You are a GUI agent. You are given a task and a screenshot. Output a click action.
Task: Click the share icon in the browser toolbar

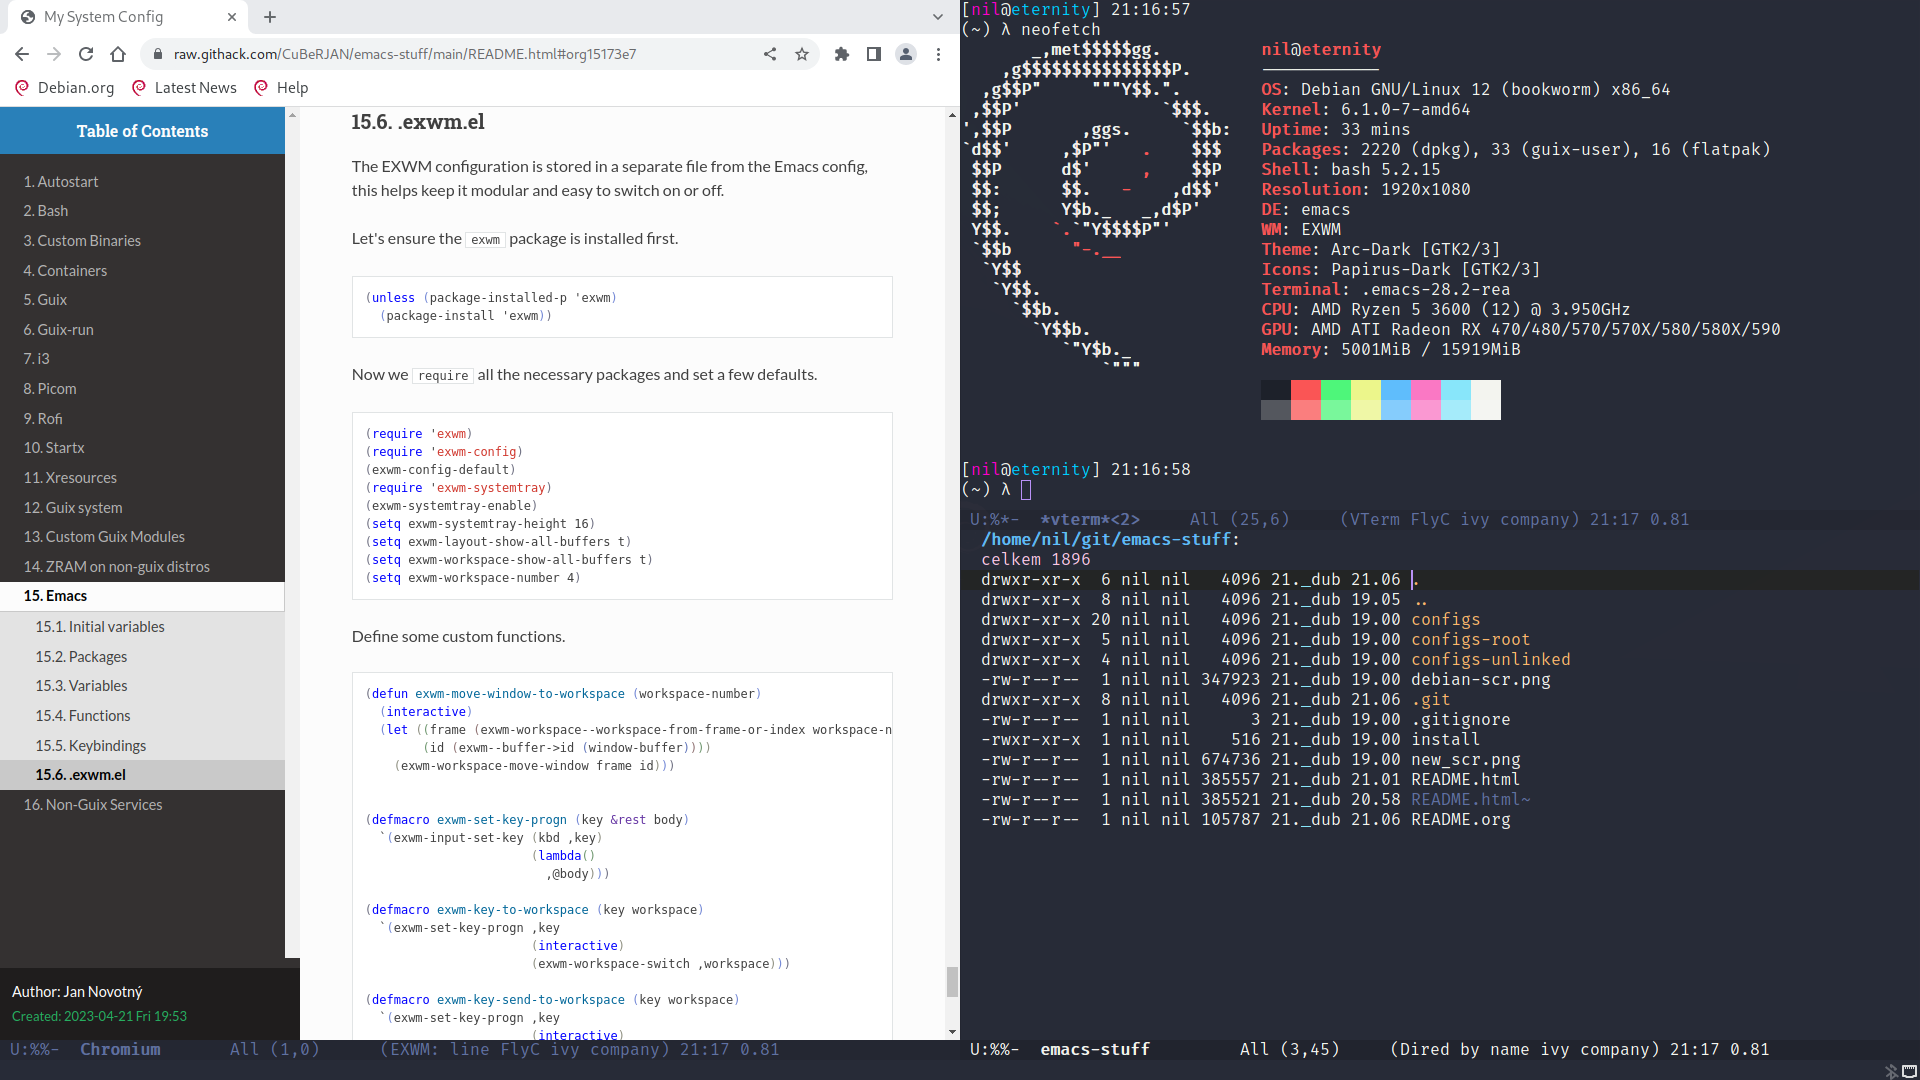point(769,54)
